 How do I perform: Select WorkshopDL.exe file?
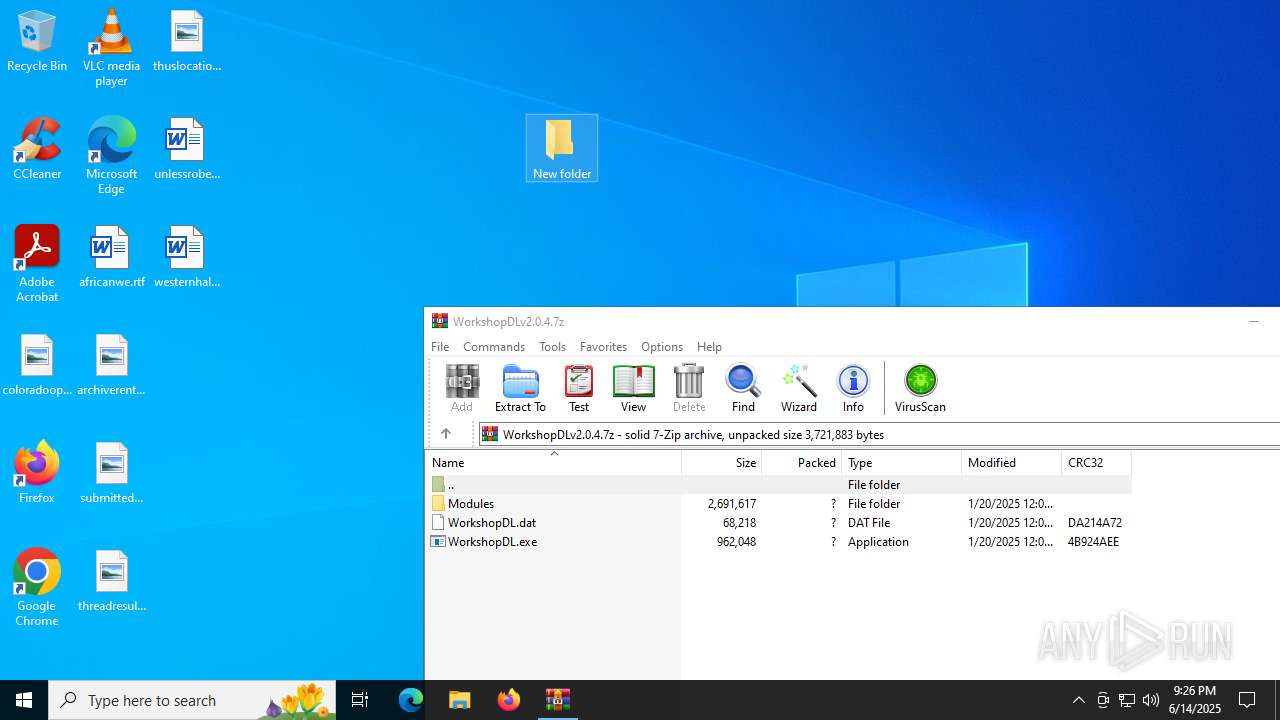coord(779,541)
